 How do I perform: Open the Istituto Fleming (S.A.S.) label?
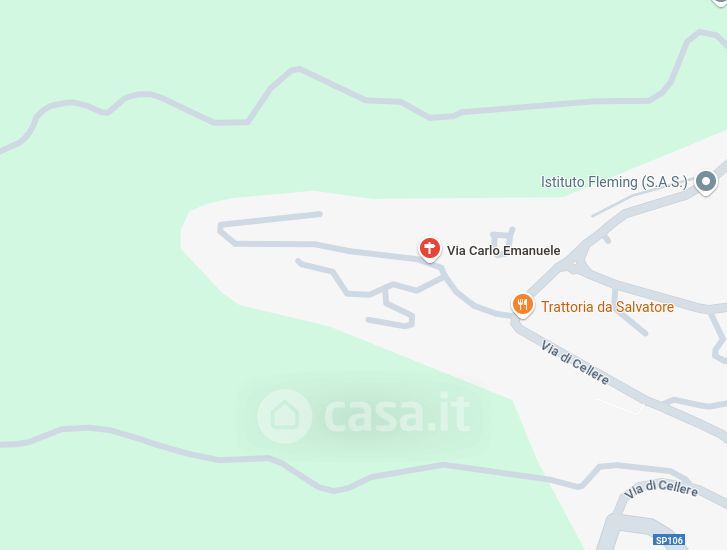click(x=614, y=182)
